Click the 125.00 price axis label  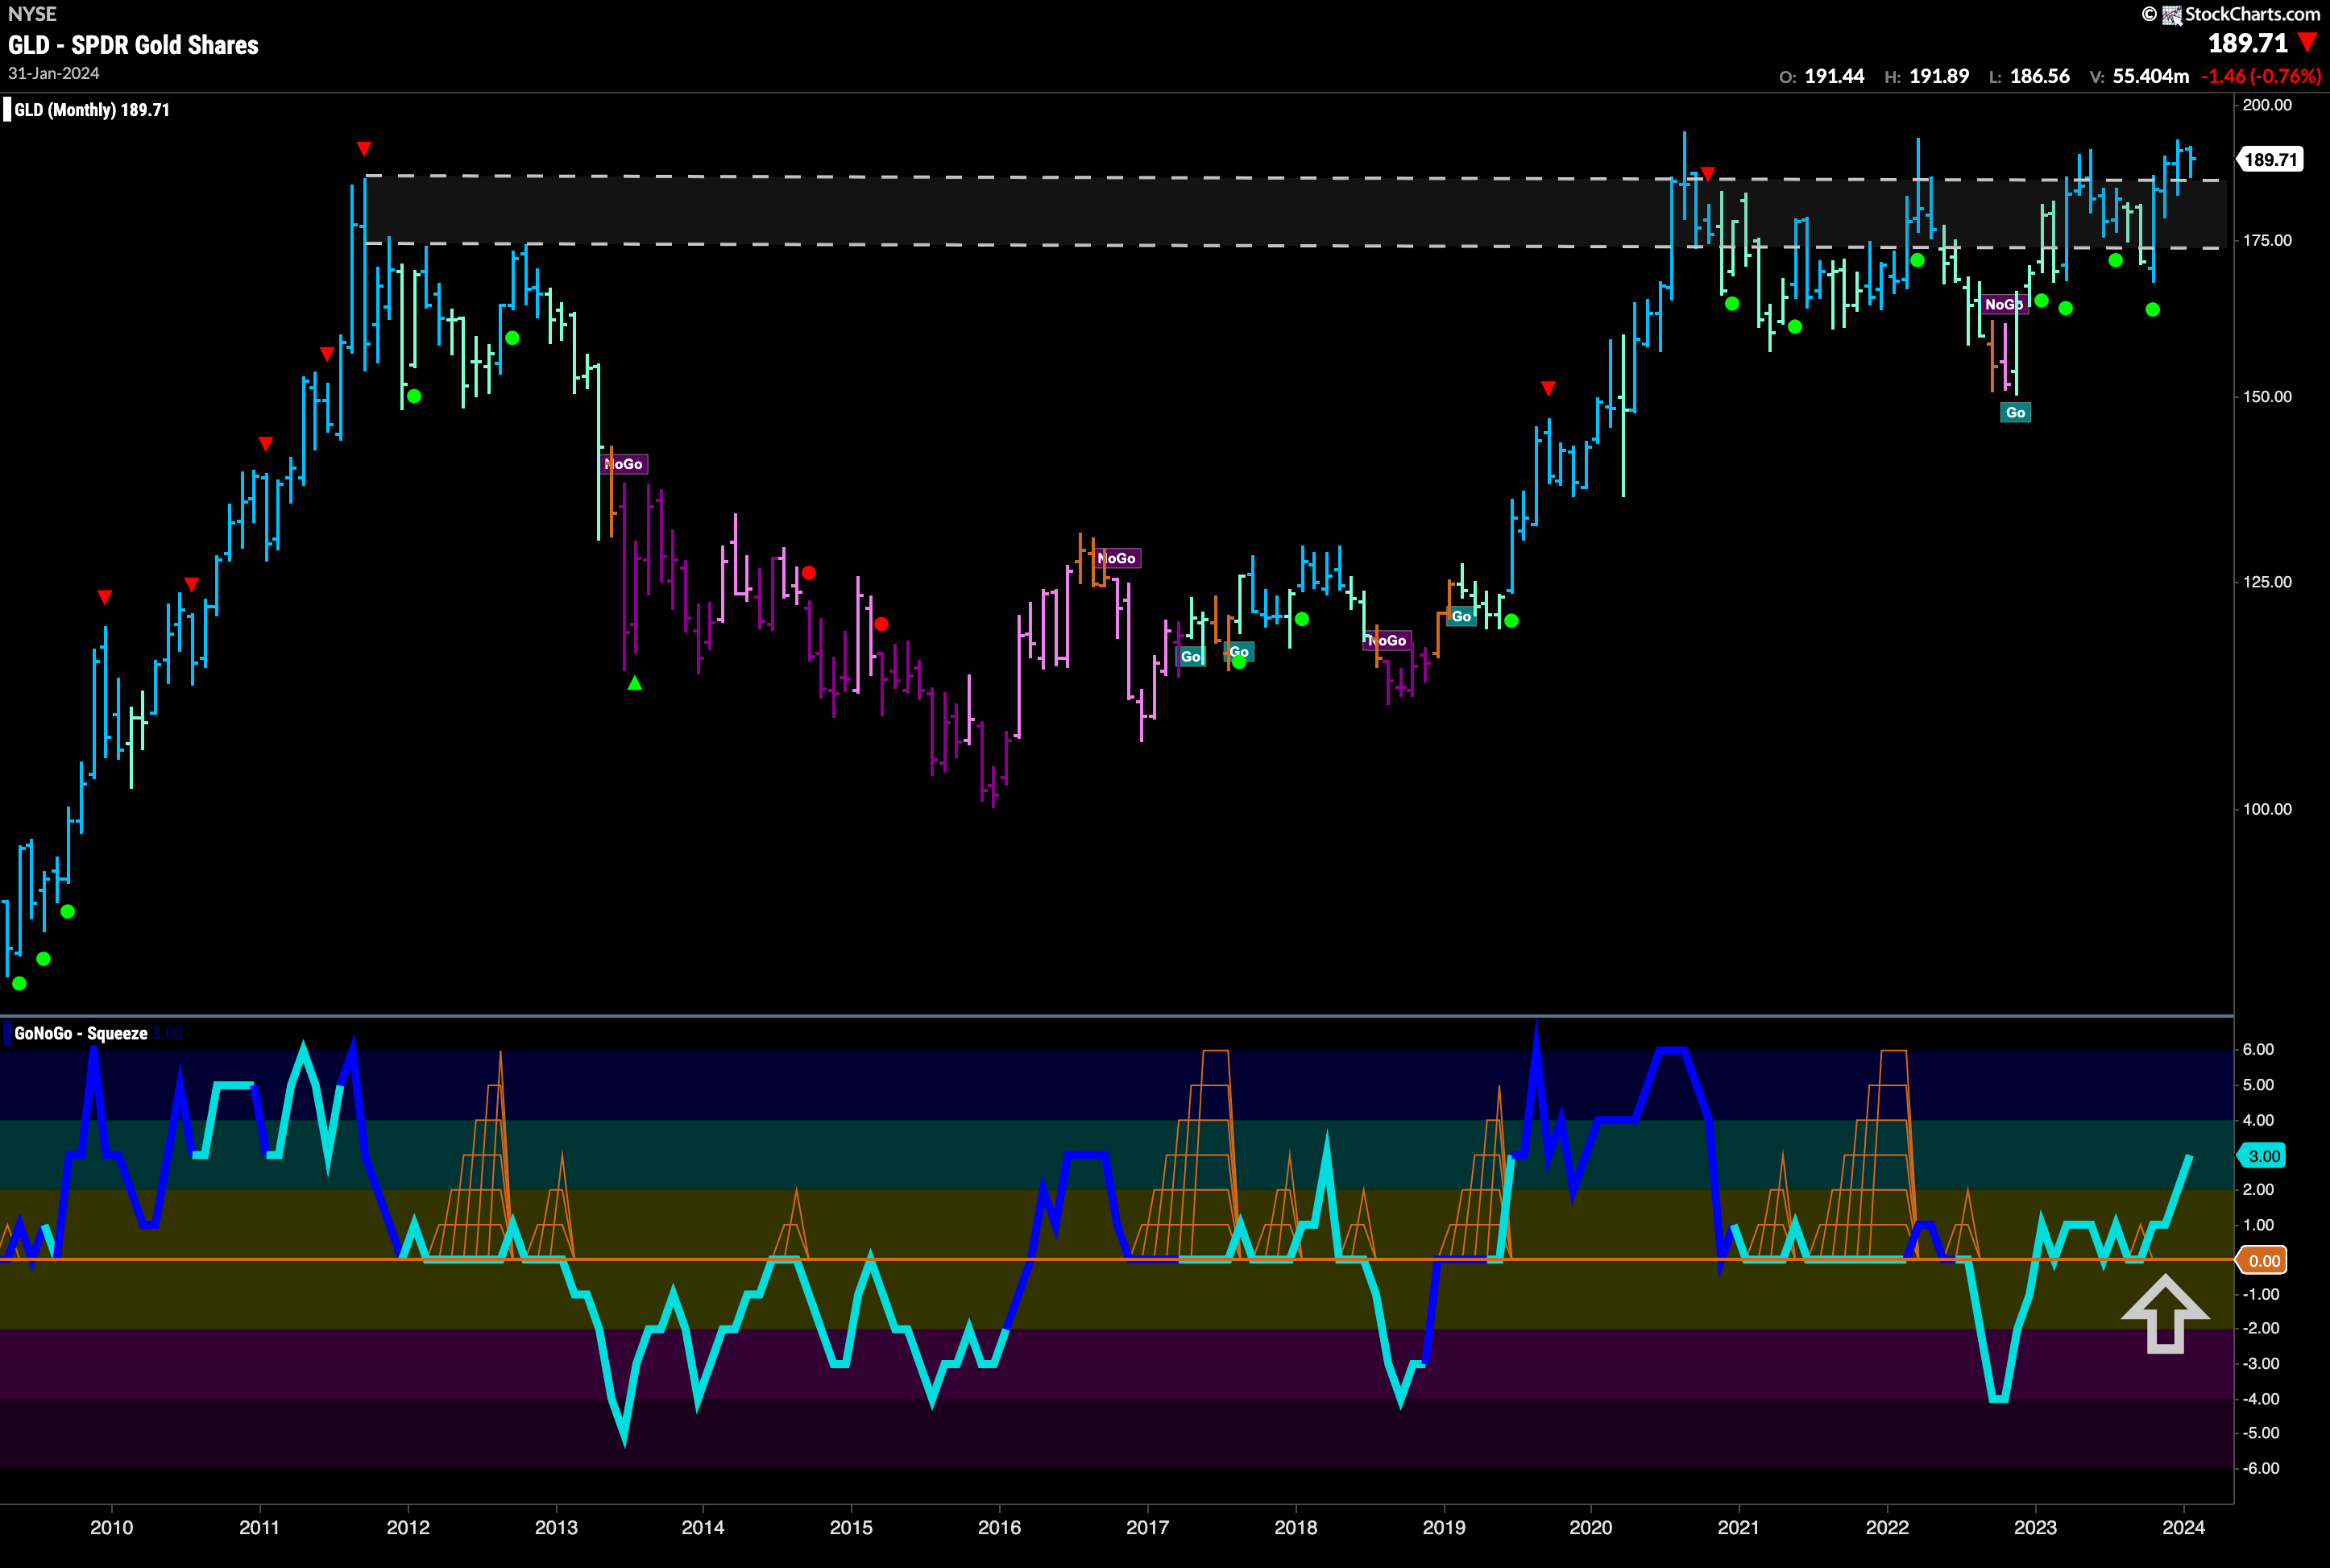(x=2267, y=582)
